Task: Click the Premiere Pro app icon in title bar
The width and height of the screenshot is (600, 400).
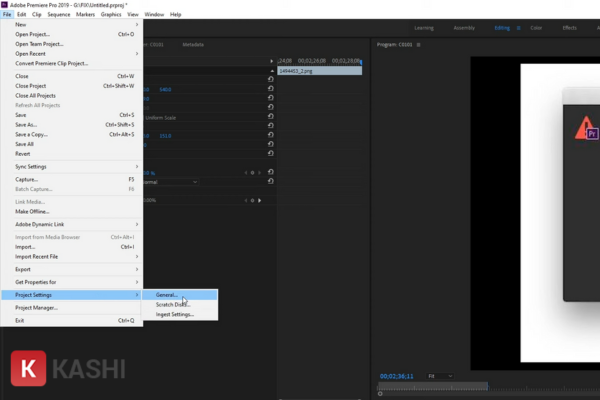Action: pyautogui.click(x=6, y=4)
